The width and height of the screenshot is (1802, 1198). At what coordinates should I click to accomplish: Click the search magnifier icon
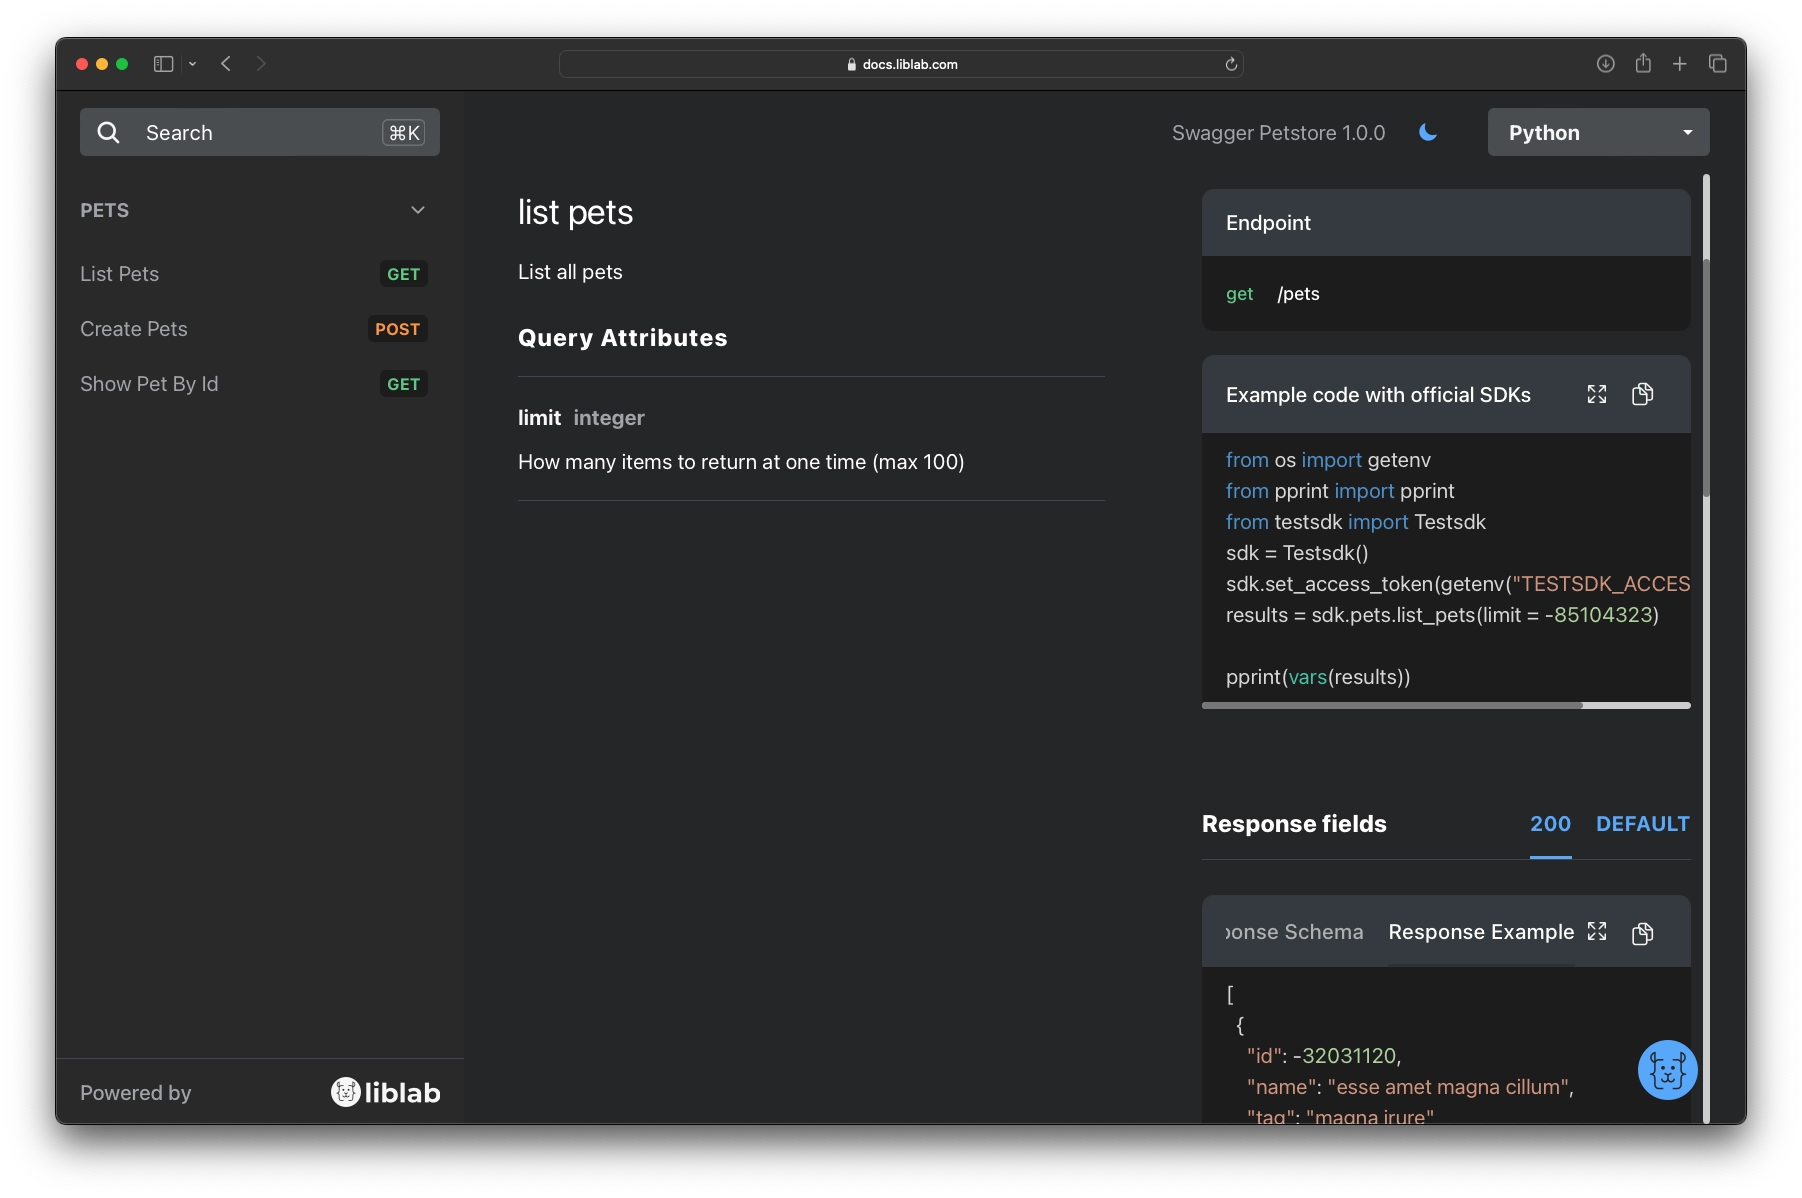pos(109,132)
